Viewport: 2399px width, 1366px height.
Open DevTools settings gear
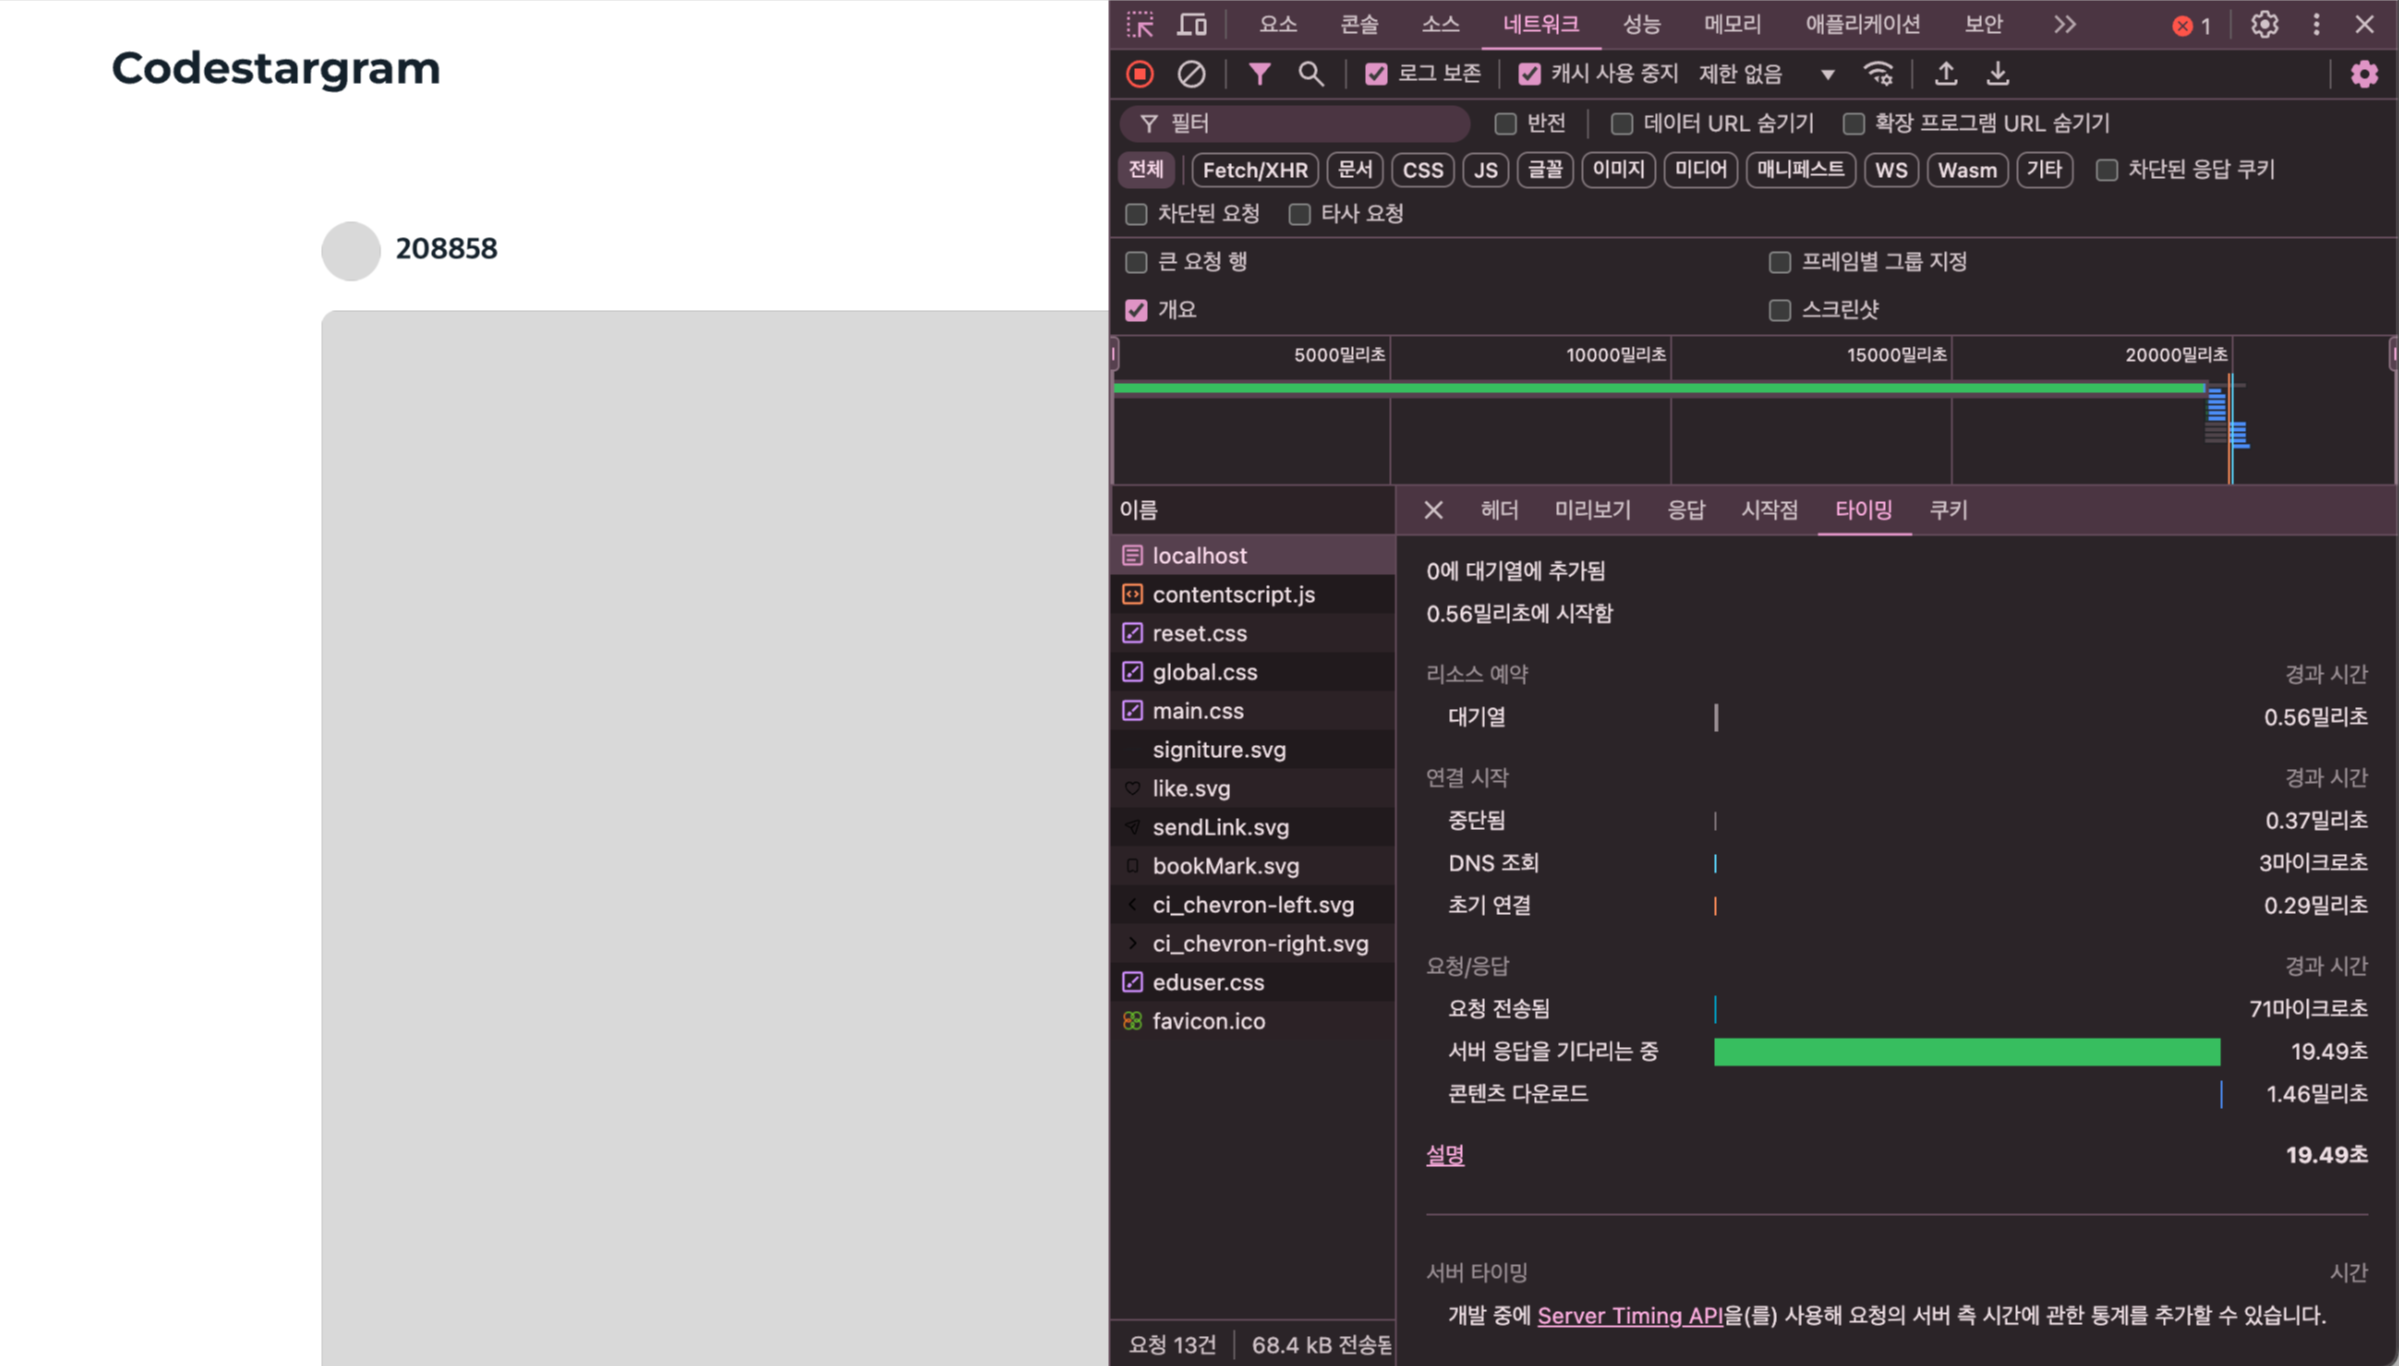tap(2264, 24)
